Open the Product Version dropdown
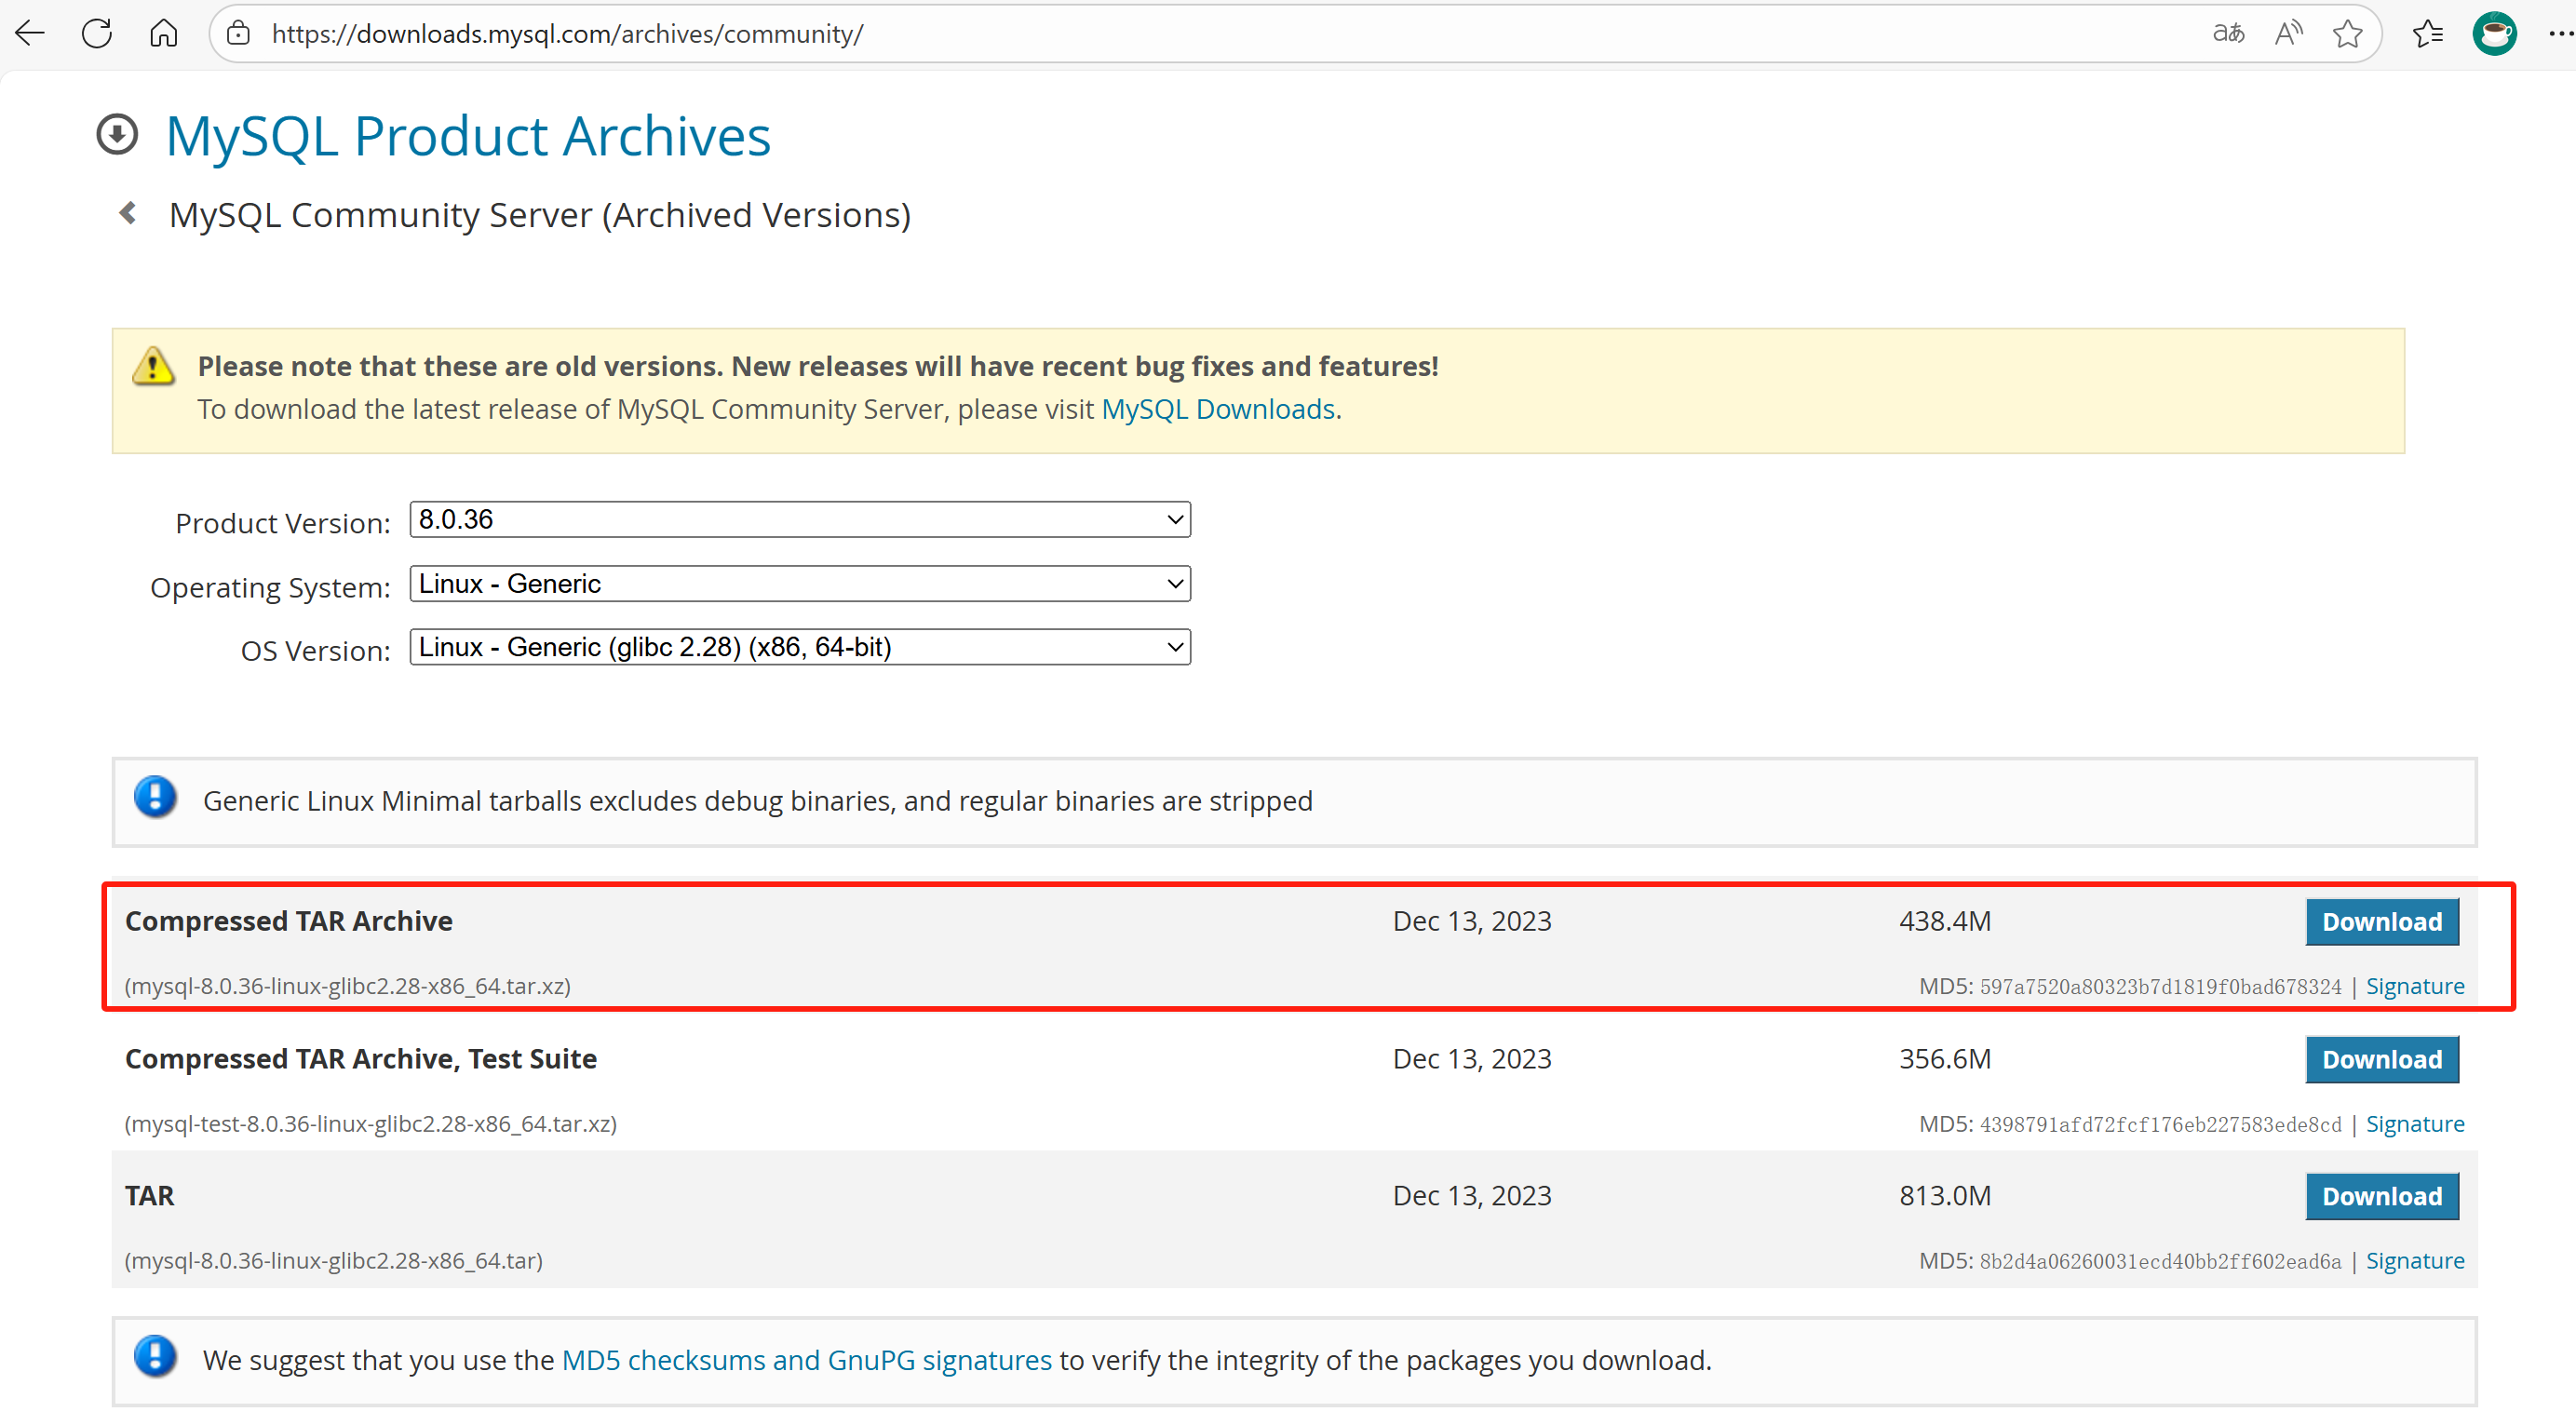Viewport: 2576px width, 1425px height. 800,520
